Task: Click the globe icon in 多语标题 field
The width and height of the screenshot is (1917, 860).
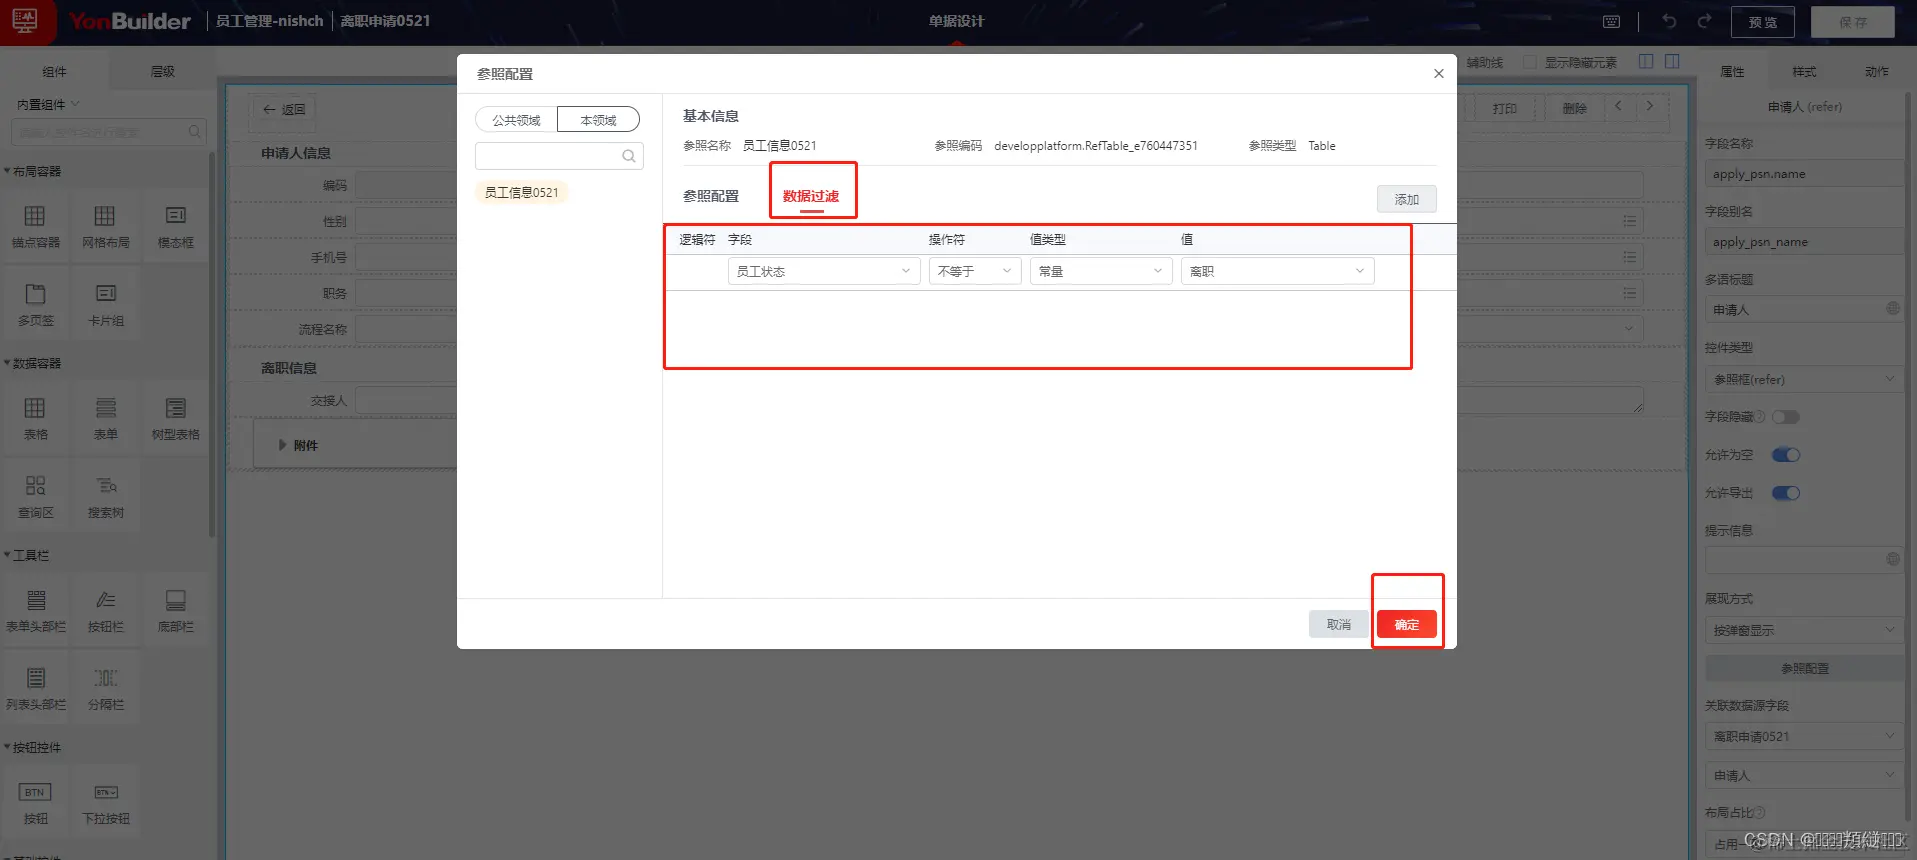Action: click(1892, 309)
